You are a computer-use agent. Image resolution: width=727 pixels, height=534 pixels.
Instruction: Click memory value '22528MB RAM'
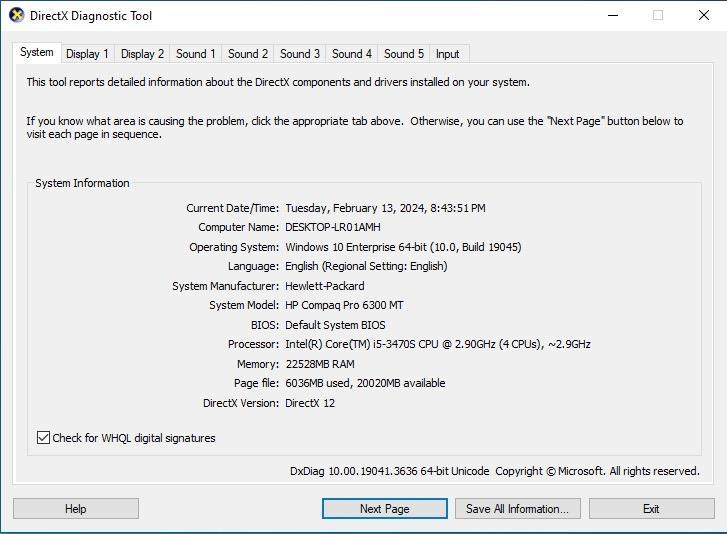(320, 364)
